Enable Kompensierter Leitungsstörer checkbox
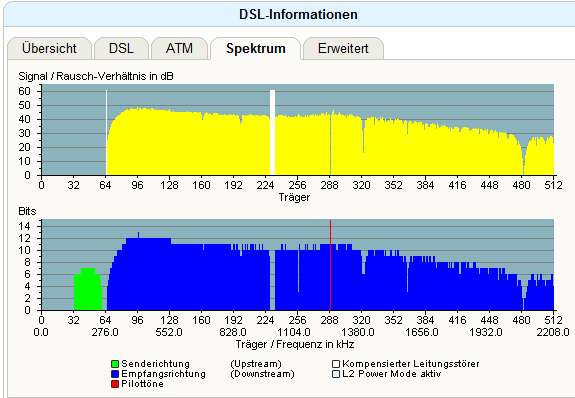 (336, 364)
